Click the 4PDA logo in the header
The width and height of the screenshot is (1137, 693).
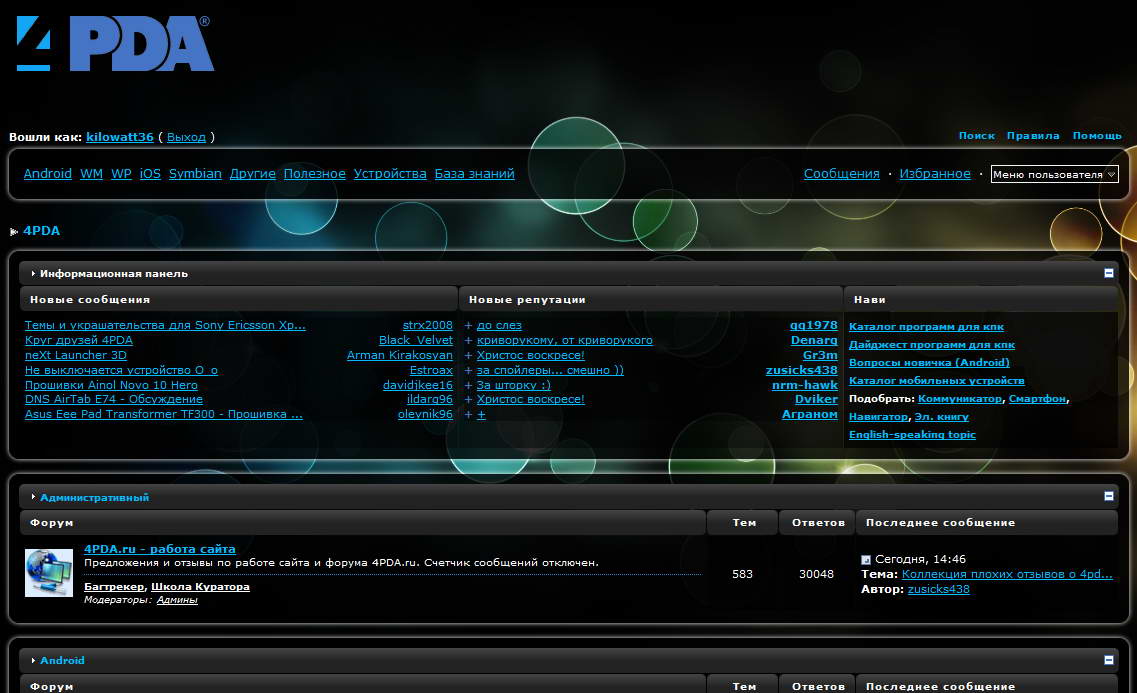(115, 44)
